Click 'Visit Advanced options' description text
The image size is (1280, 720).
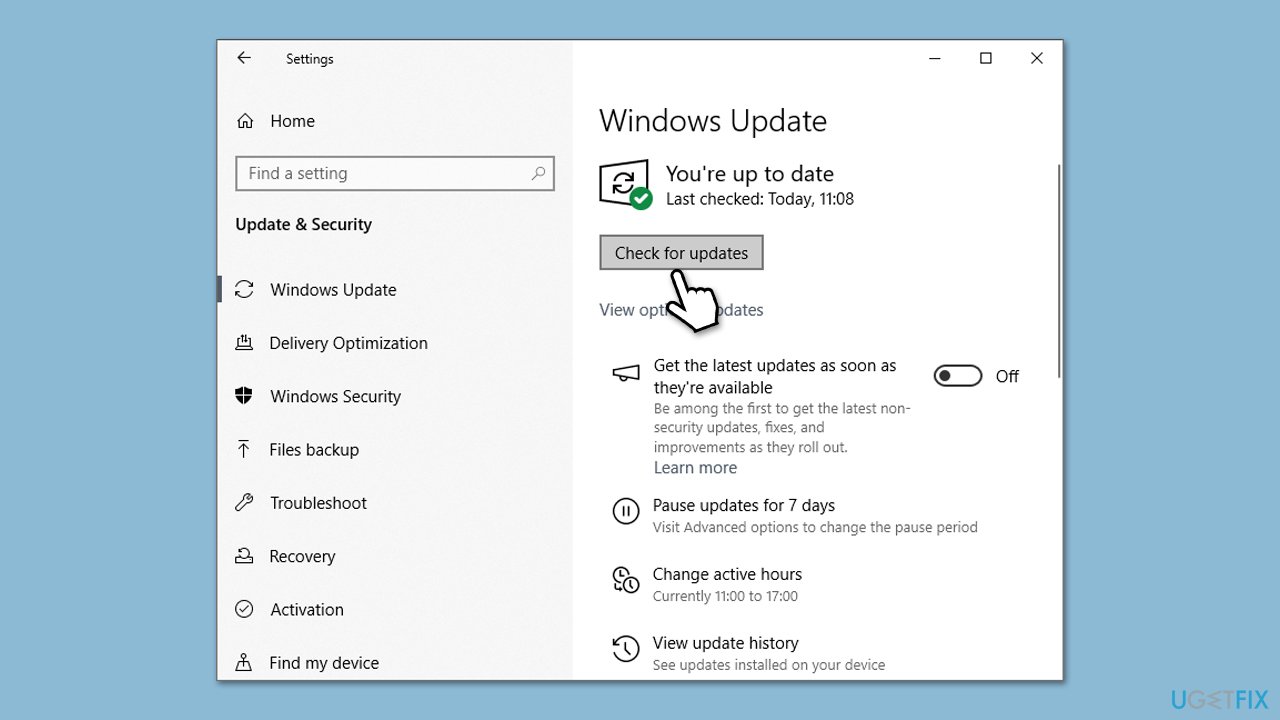coord(815,527)
